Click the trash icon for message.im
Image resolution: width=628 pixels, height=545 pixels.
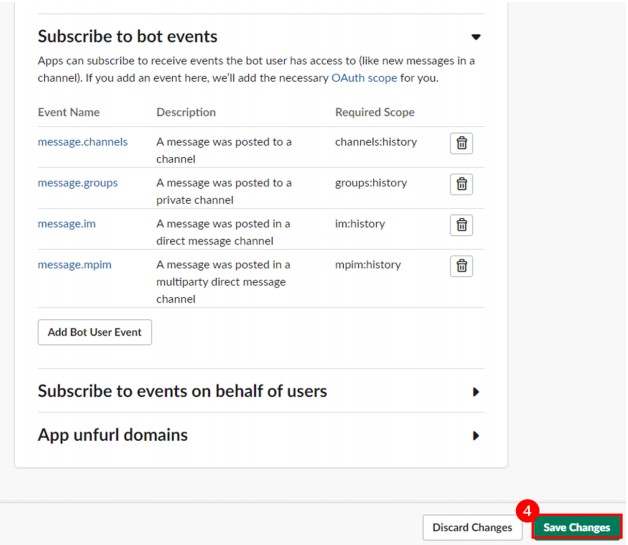[461, 225]
